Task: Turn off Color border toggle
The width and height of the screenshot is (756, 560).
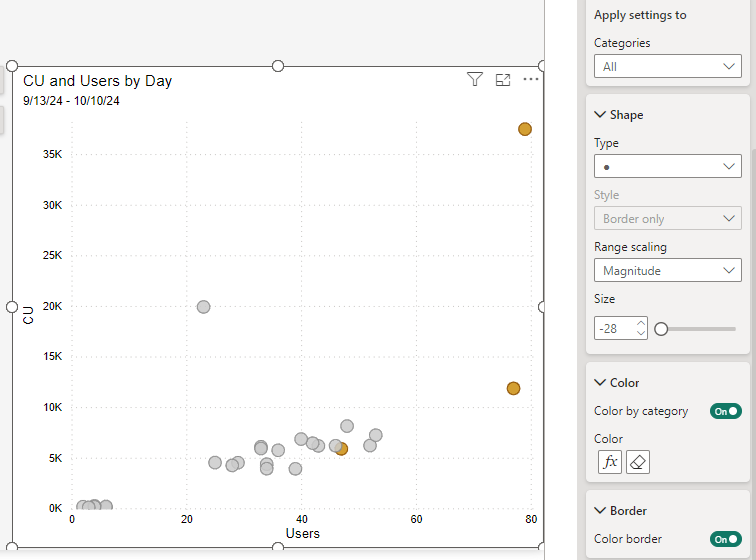Action: point(726,539)
